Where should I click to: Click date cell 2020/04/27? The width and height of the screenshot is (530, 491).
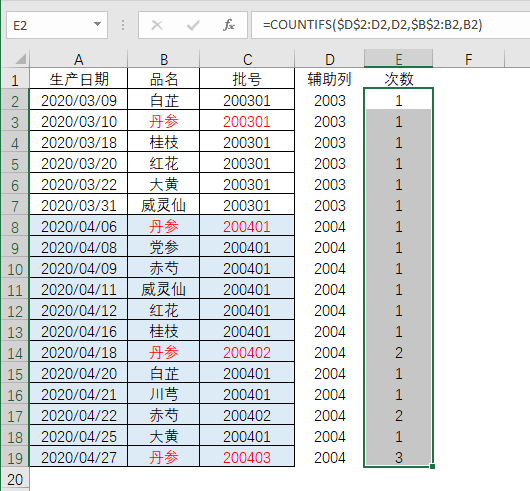(78, 458)
